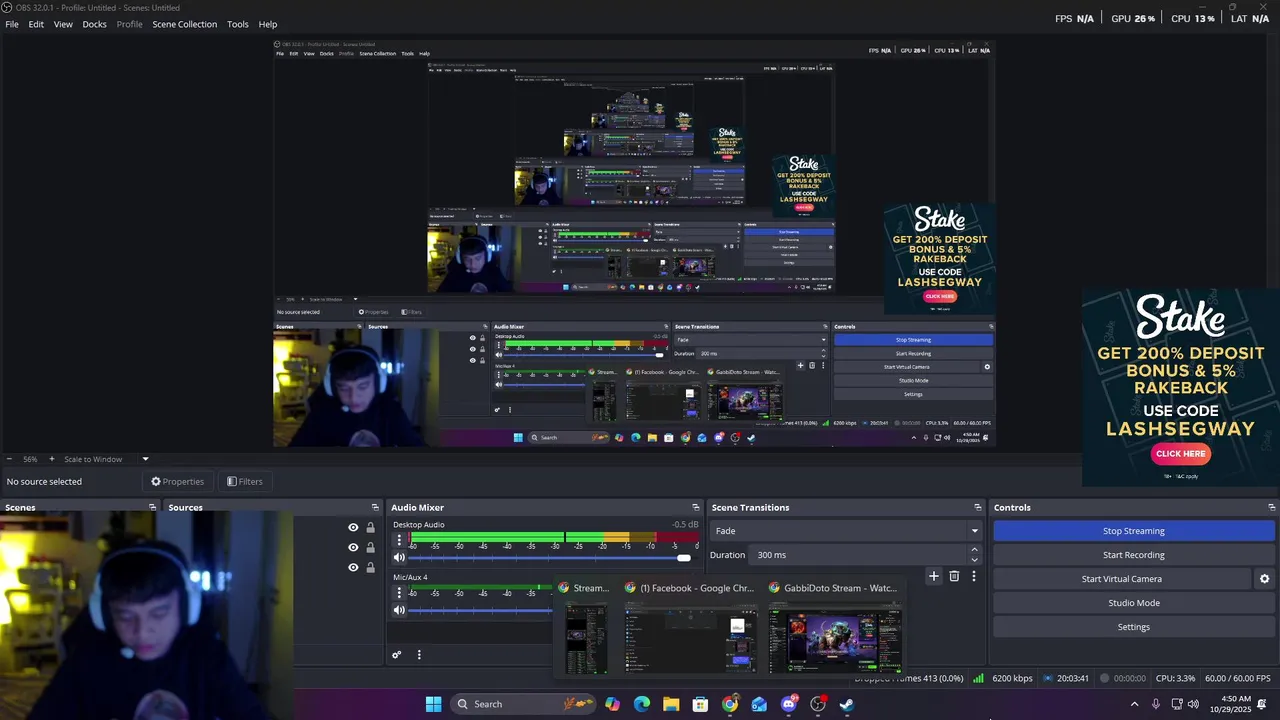Viewport: 1280px width, 720px height.
Task: Zoom in the preview with plus icon
Action: (x=52, y=459)
